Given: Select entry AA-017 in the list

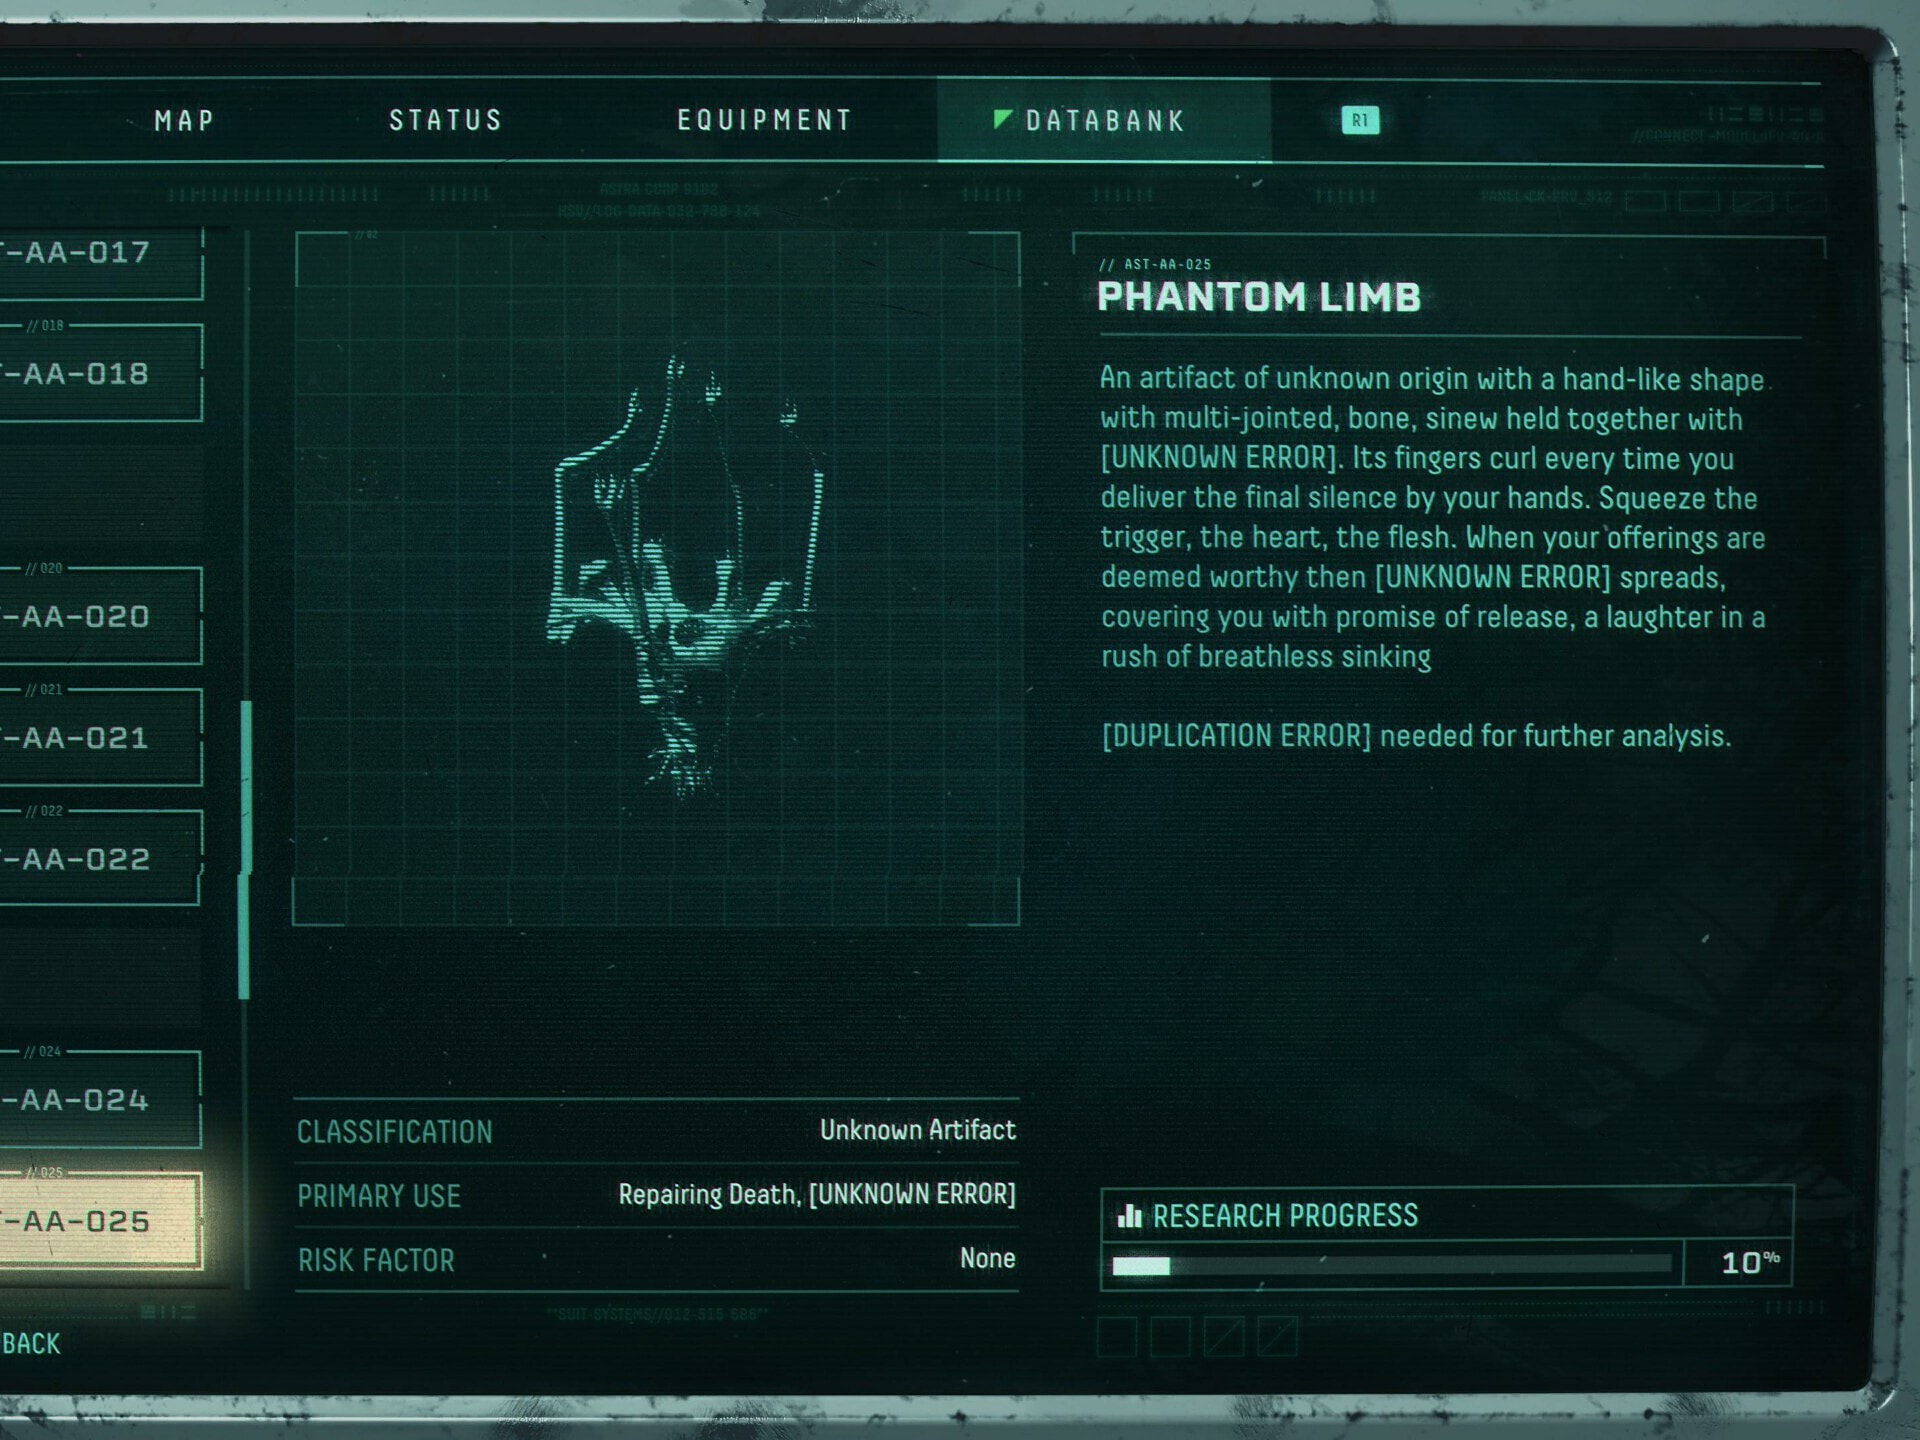Looking at the screenshot, I should [x=100, y=262].
